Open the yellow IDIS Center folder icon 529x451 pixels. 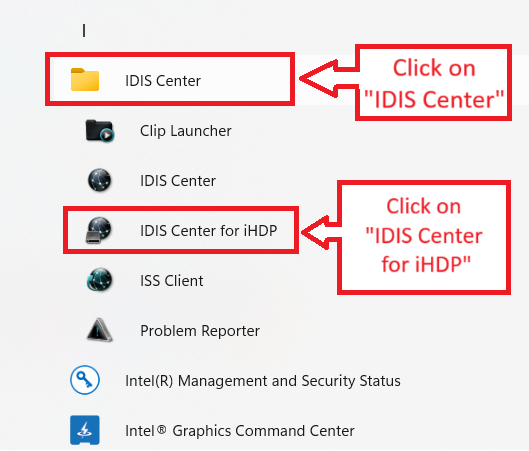pyautogui.click(x=85, y=80)
